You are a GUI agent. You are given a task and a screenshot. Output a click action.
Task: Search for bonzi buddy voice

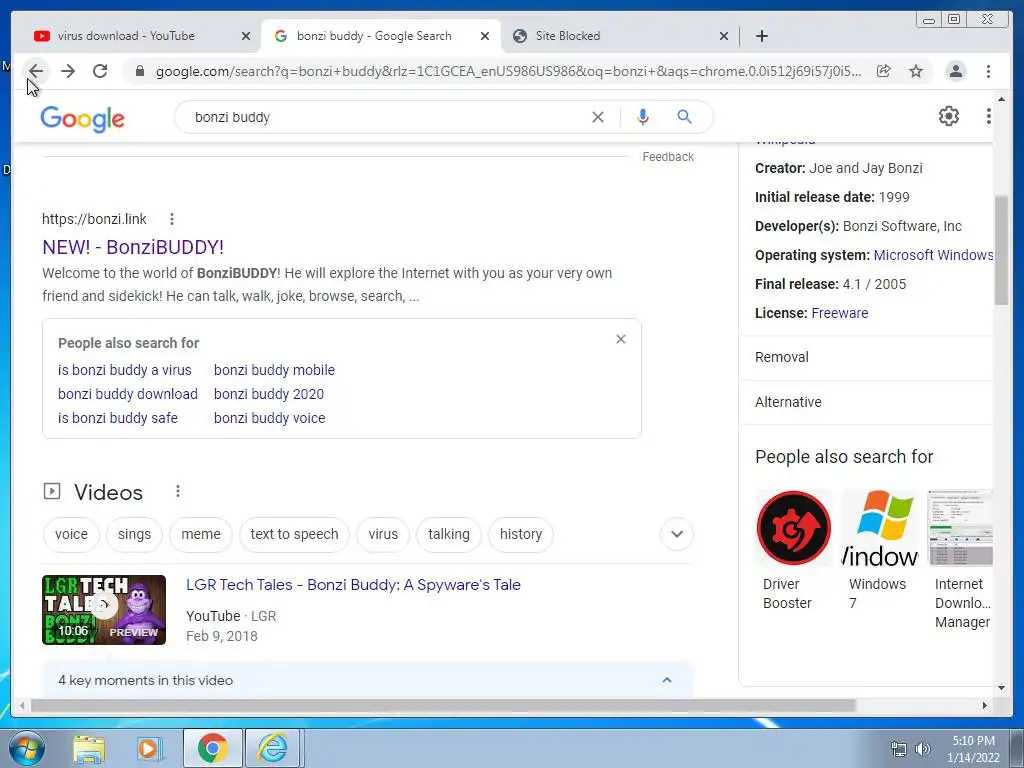(x=270, y=419)
